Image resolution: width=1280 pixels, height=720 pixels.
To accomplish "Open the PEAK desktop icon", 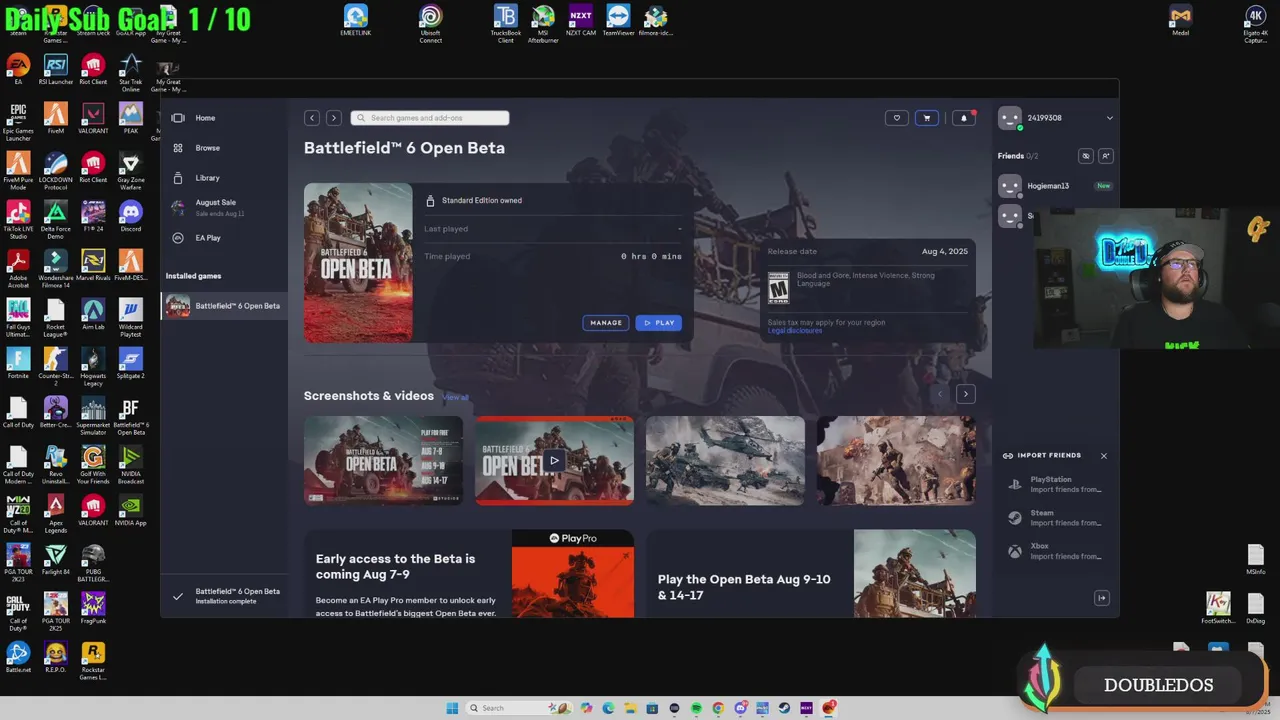I will coord(131,118).
